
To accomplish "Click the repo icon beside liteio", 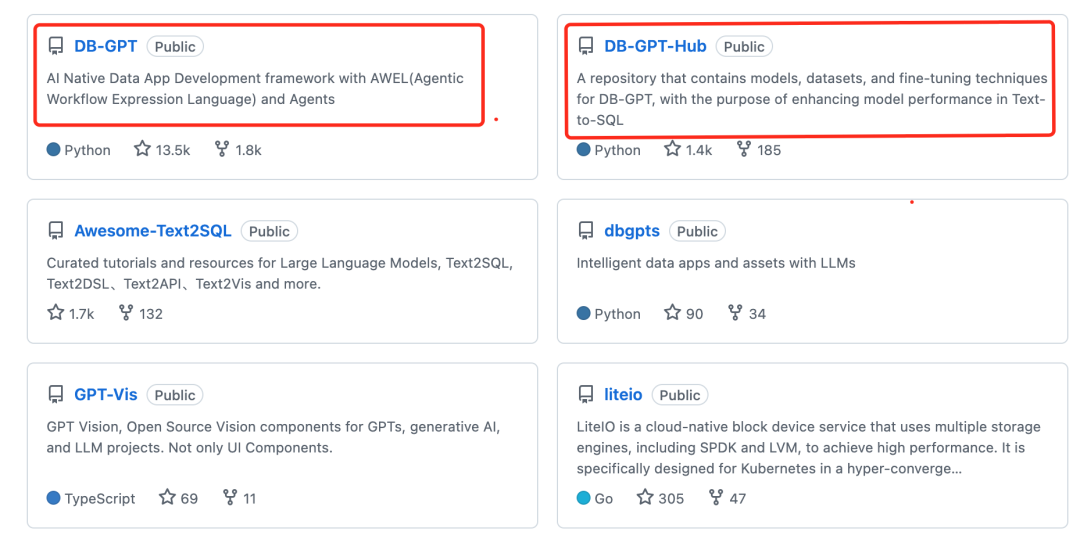I will (585, 395).
